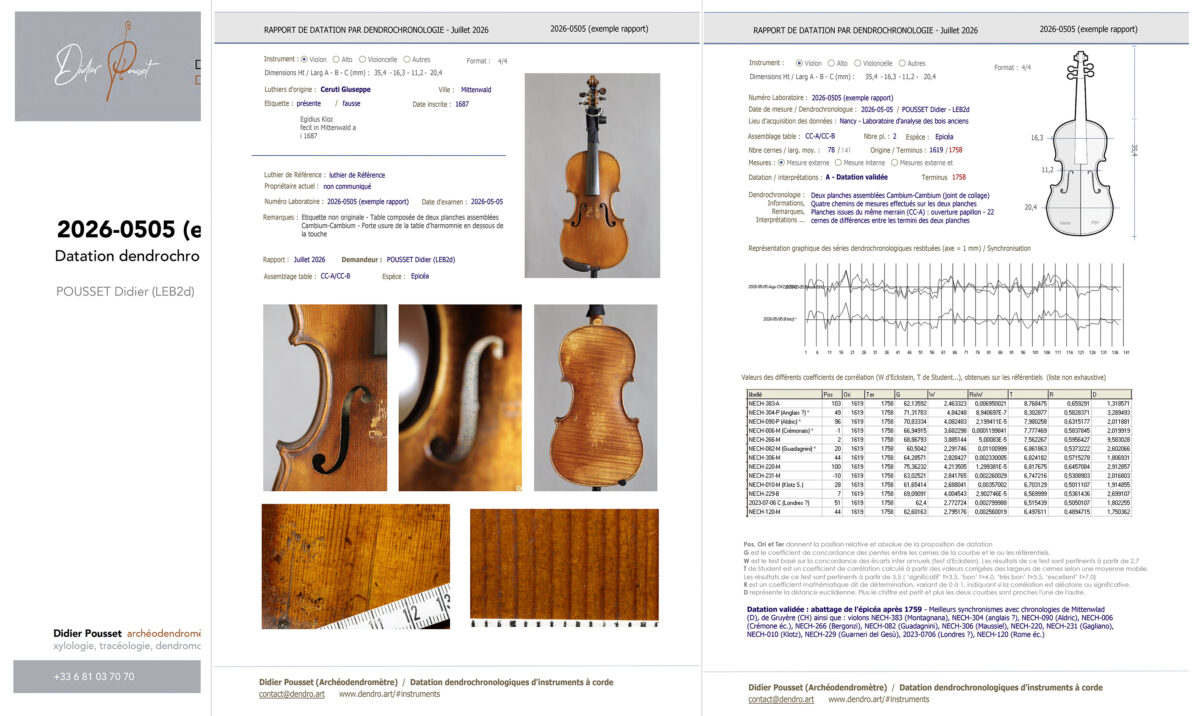
Task: Select Violoncelle radio on the violin photo page
Action: point(379,59)
